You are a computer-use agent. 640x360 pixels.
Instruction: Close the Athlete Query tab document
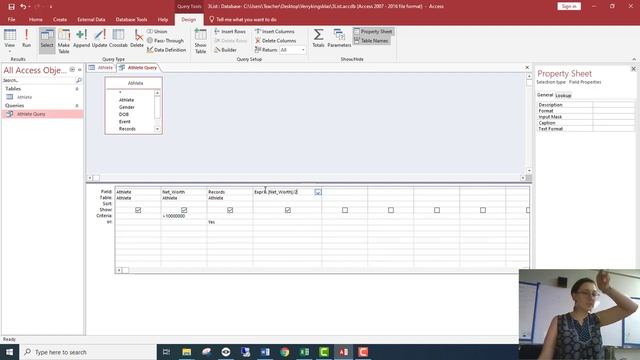[527, 67]
